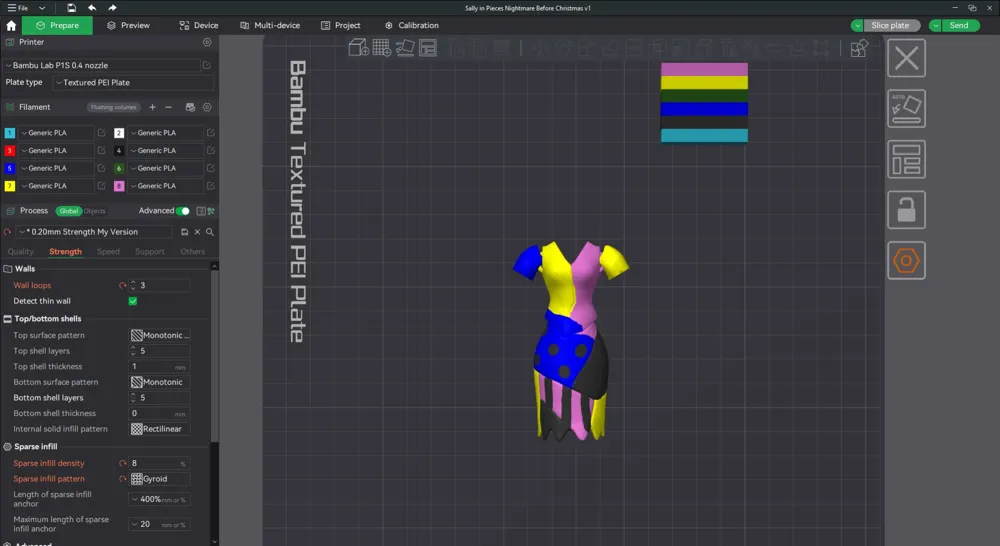Click the red filament 3 color swatch

10,151
